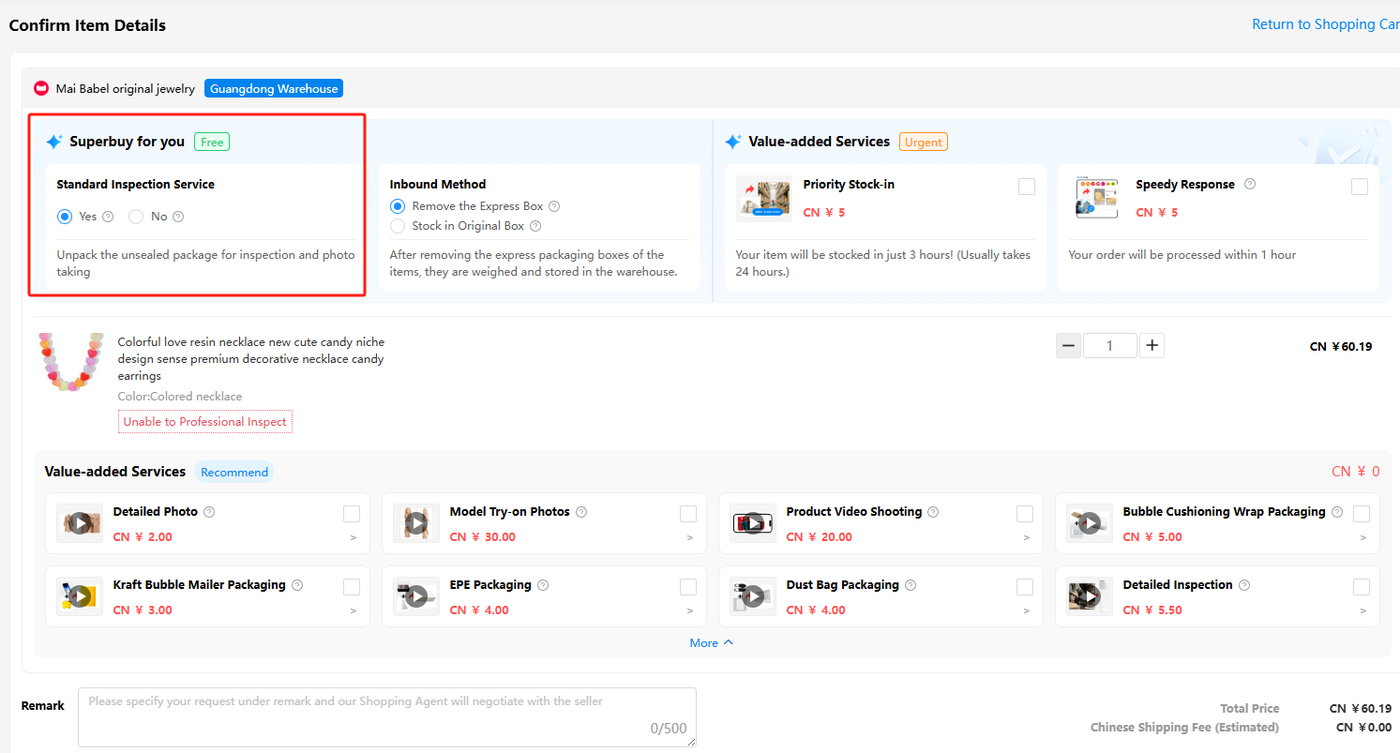Screen dimensions: 1400x753
Task: Tick the EPE Packaging checkbox
Action: pos(688,587)
